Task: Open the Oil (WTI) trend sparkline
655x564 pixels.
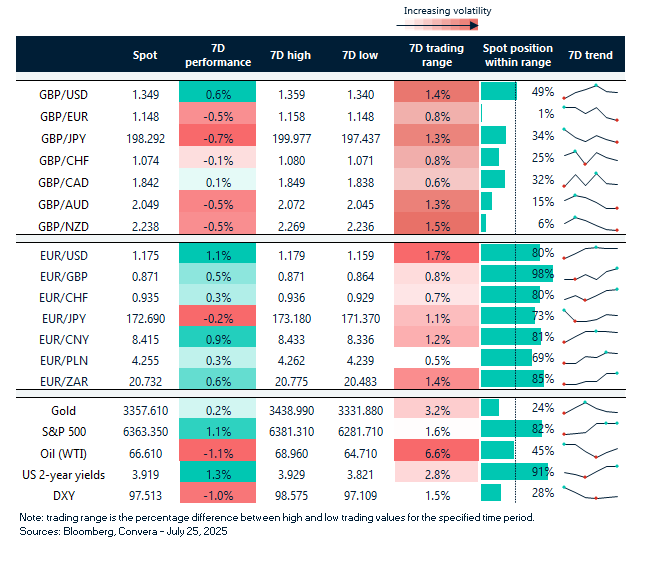Action: point(590,451)
